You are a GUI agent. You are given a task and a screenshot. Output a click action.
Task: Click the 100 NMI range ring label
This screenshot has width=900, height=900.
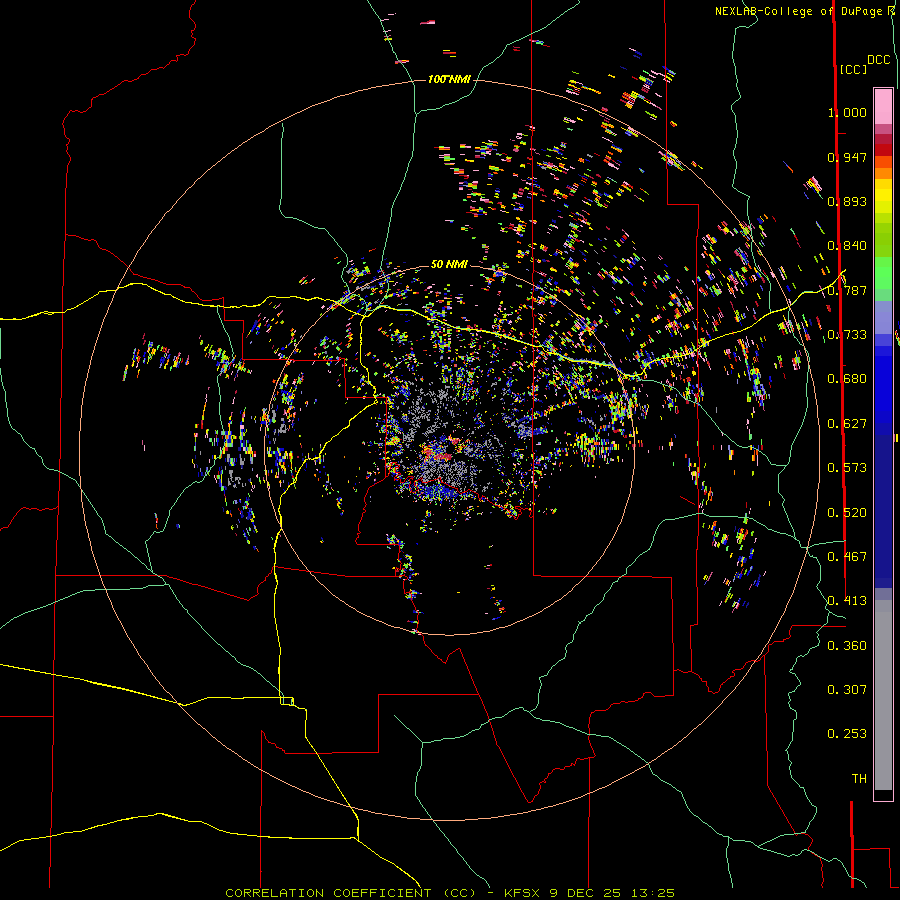pyautogui.click(x=449, y=79)
